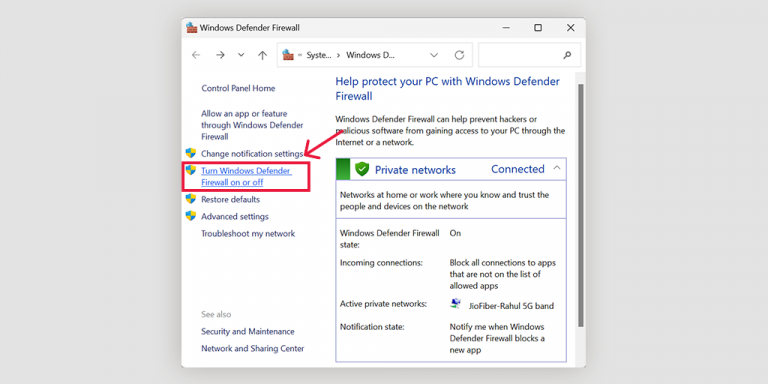Click Allow an app or feature through firewall

pyautogui.click(x=252, y=125)
